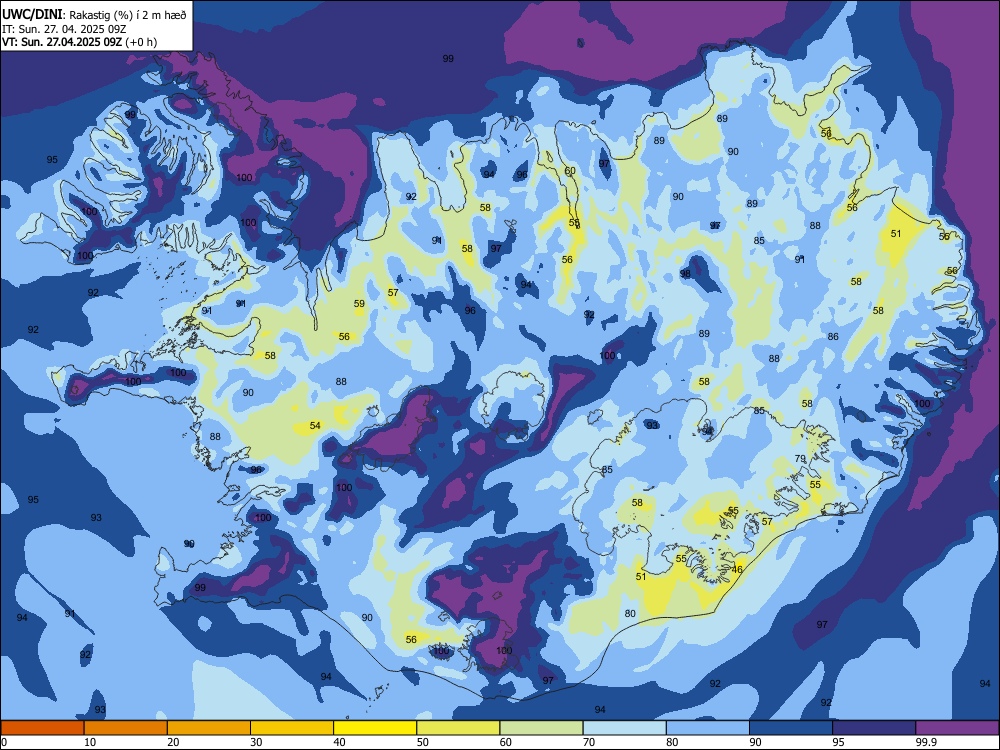Select the 90–95 dark blue legend swatch

point(791,728)
